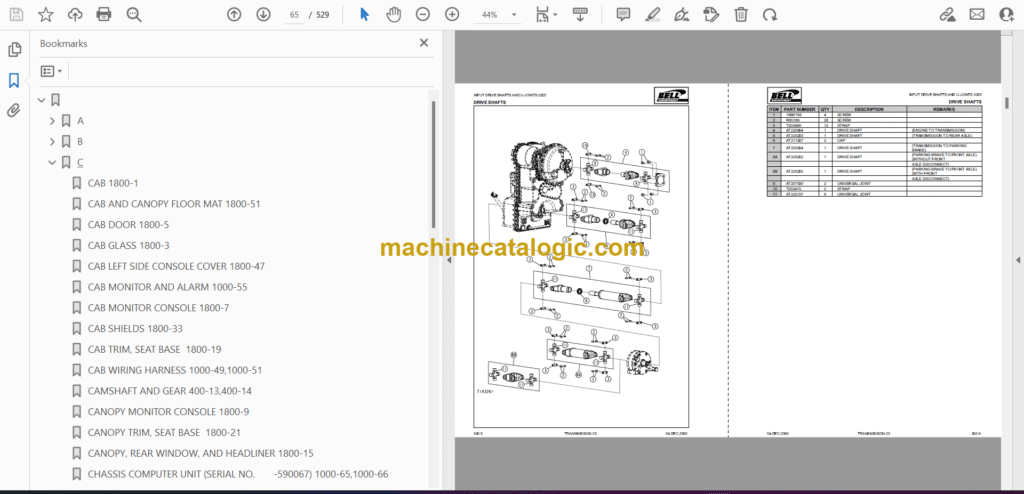Open CAB AND CANOPY FLOOR MAT bookmark
Screen dimensions: 1024x494
[174, 204]
